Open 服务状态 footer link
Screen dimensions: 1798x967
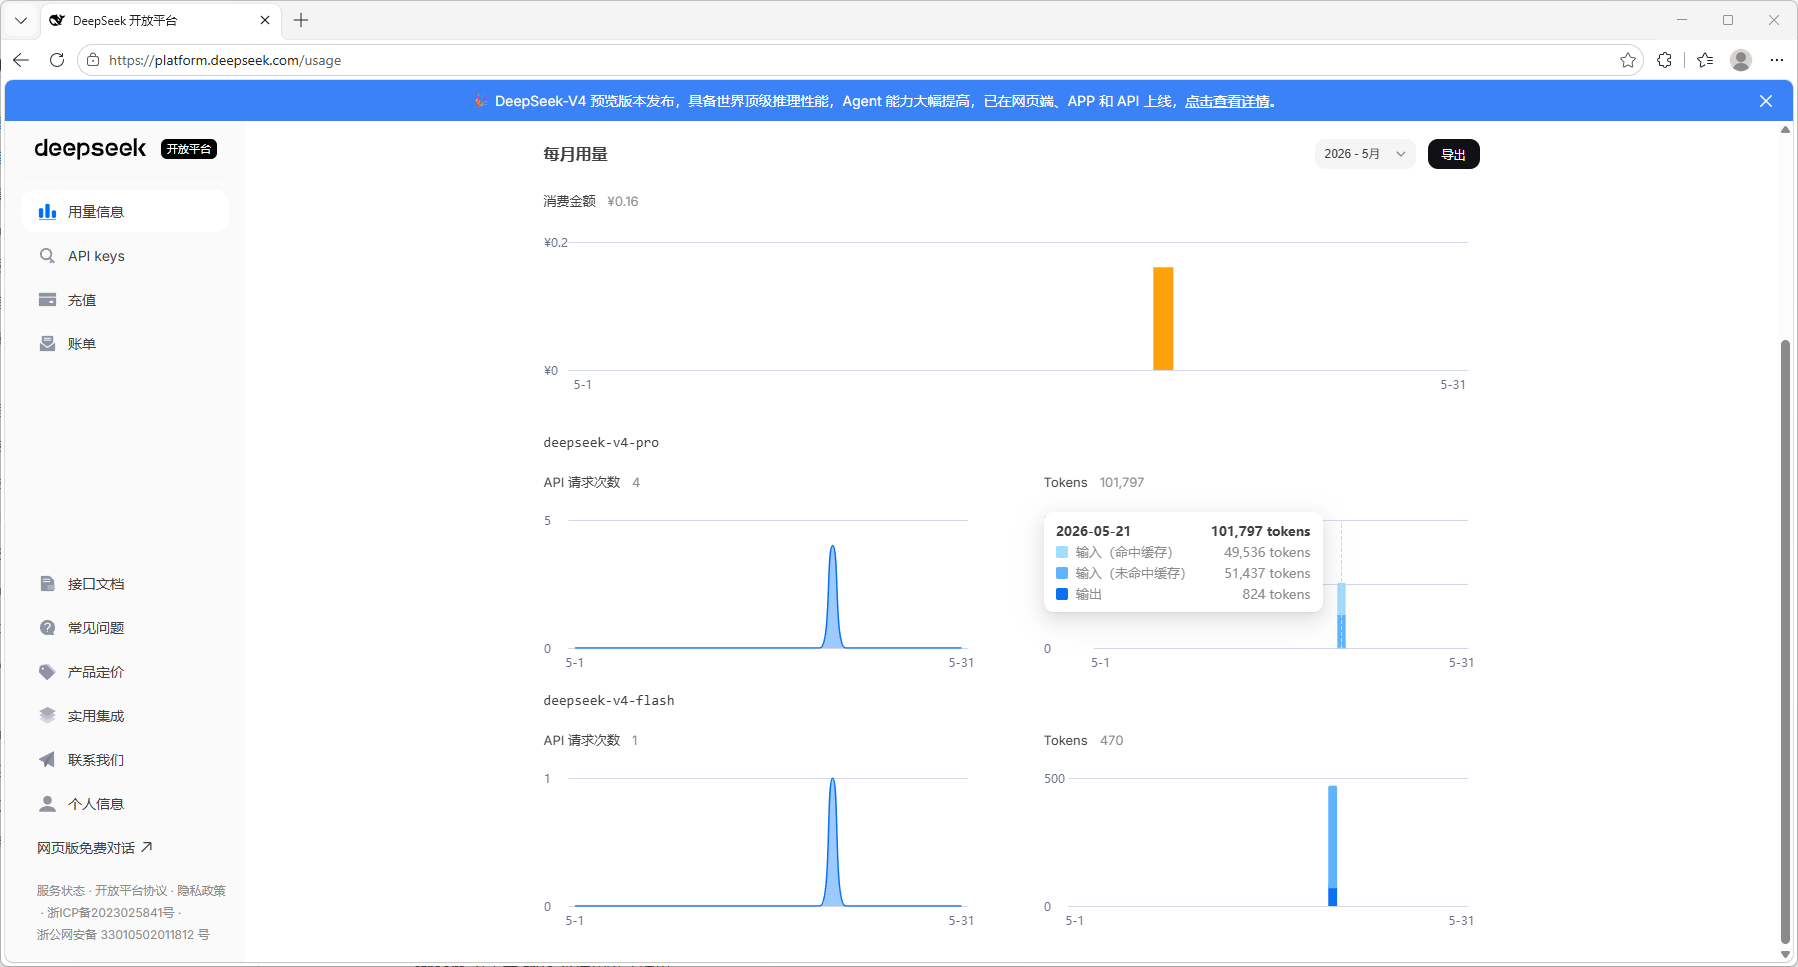(61, 891)
